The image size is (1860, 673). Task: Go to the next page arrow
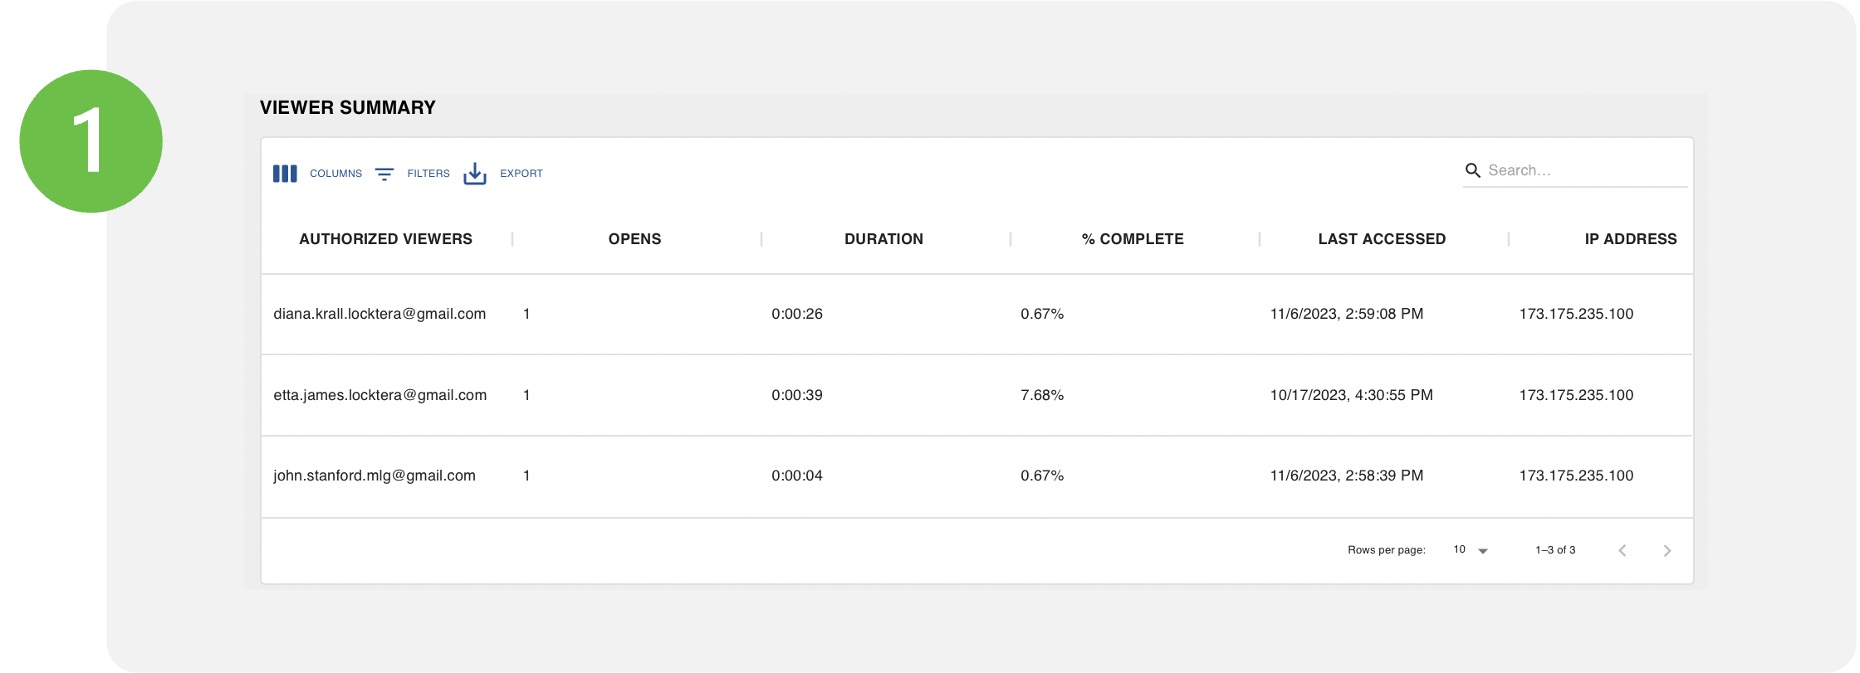coord(1667,551)
